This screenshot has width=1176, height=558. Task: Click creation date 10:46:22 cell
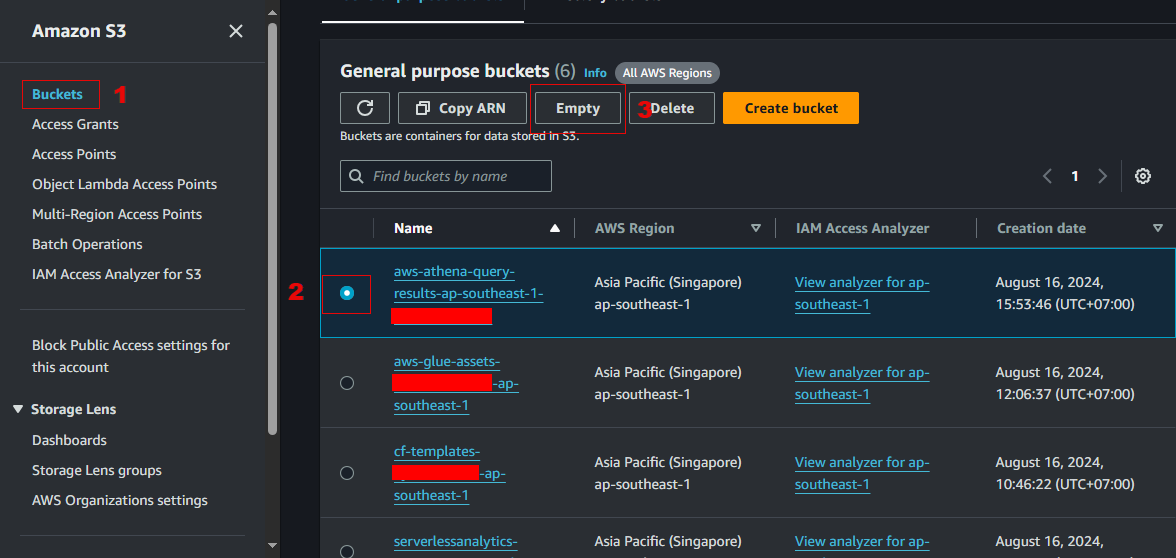(1065, 473)
